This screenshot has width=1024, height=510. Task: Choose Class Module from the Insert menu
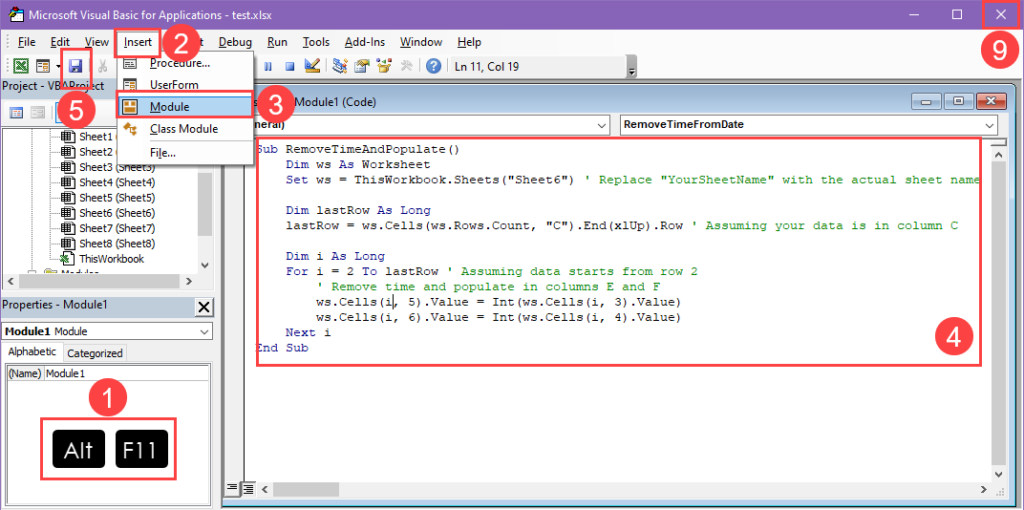(185, 129)
